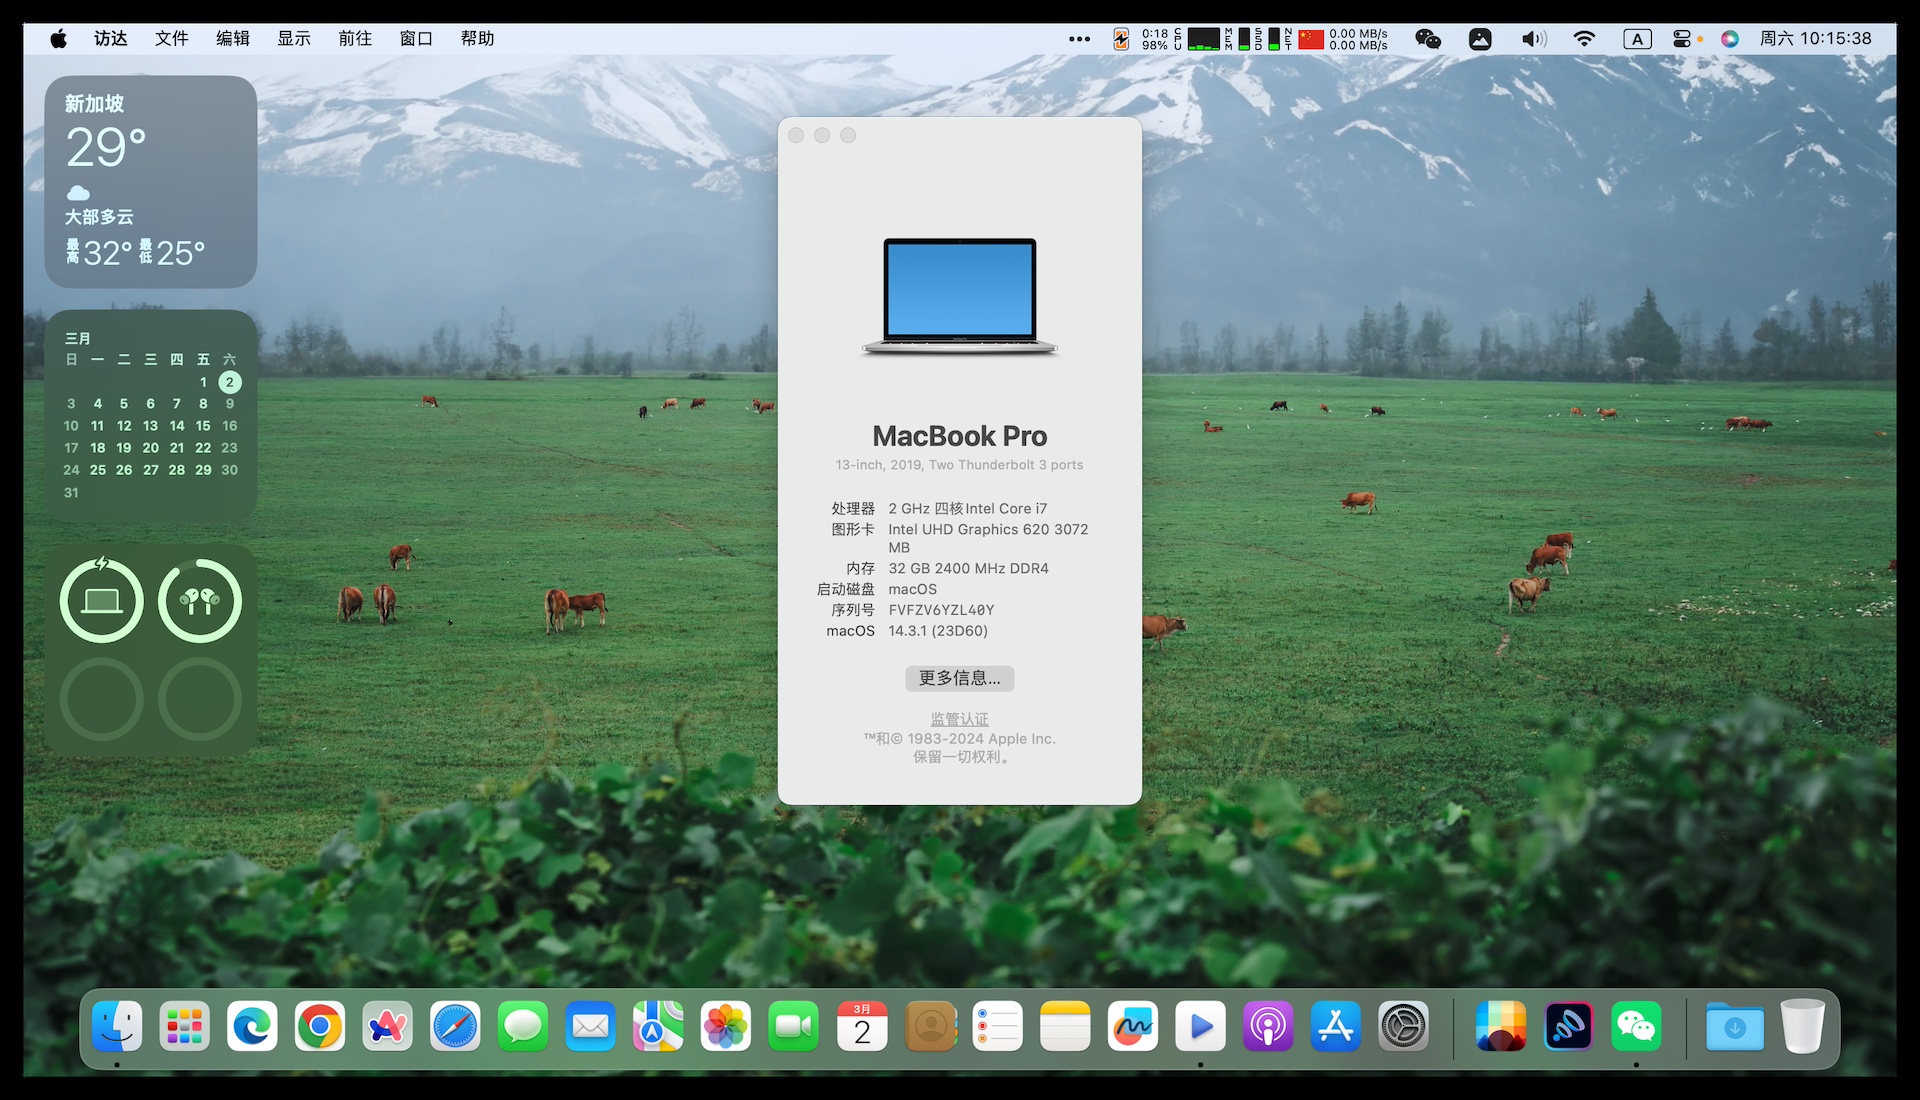Open the Contacts app in Dock
1920x1100 pixels.
930,1026
